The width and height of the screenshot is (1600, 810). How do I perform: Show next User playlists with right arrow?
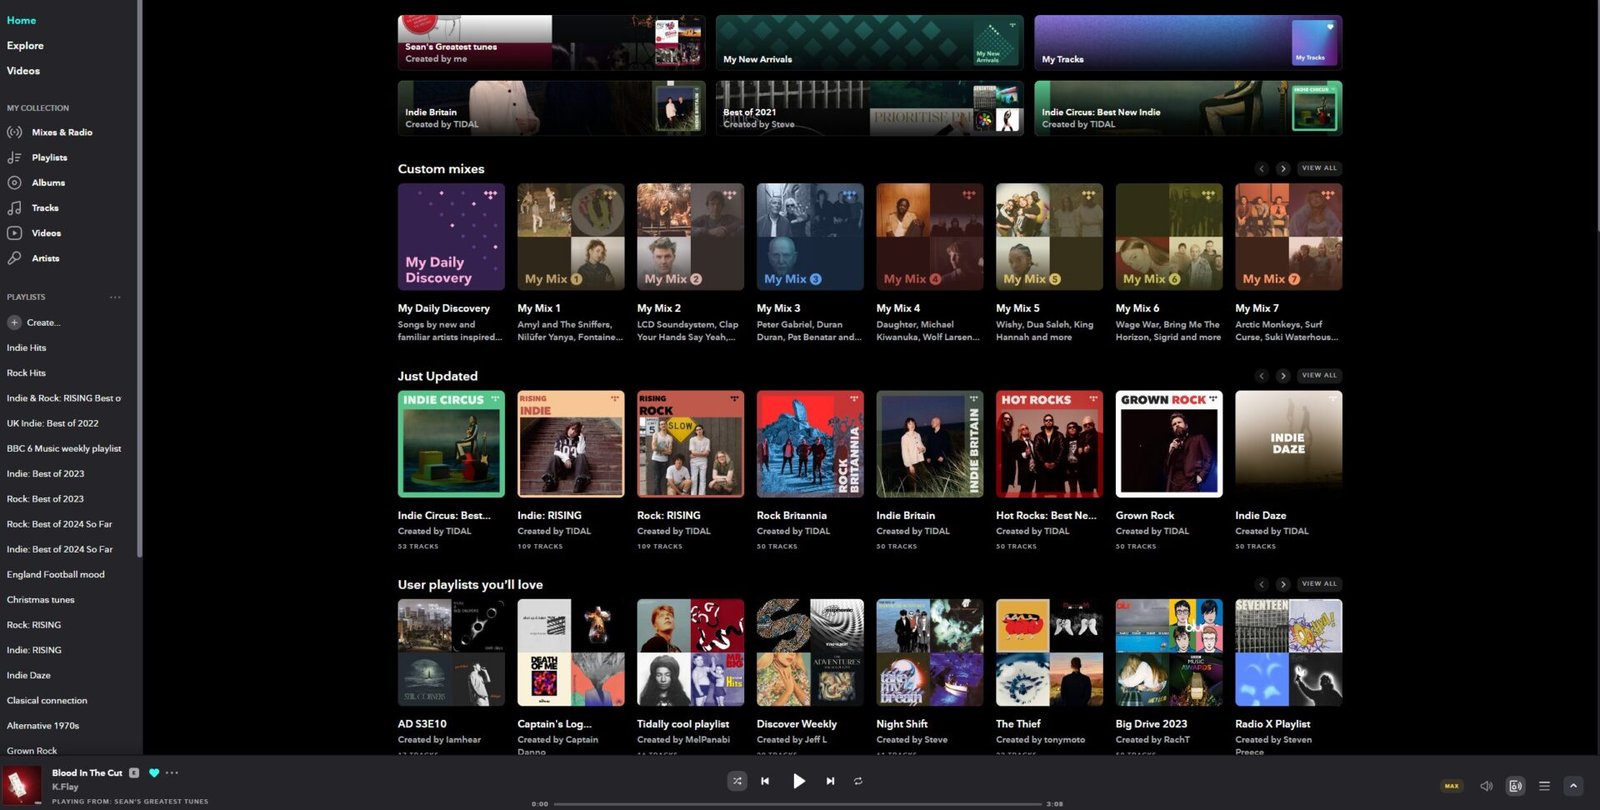pos(1283,584)
